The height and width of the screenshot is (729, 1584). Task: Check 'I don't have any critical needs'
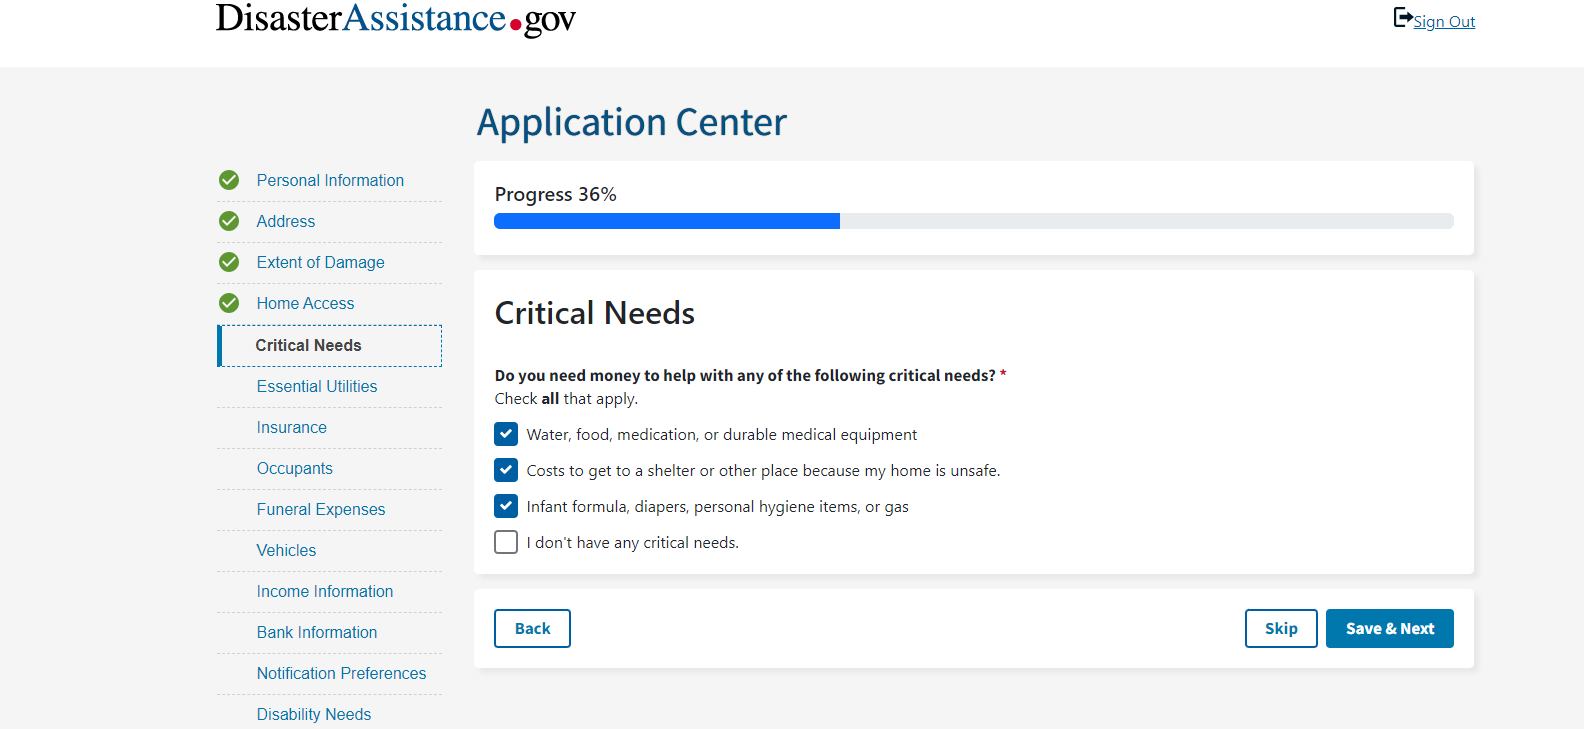(x=506, y=542)
